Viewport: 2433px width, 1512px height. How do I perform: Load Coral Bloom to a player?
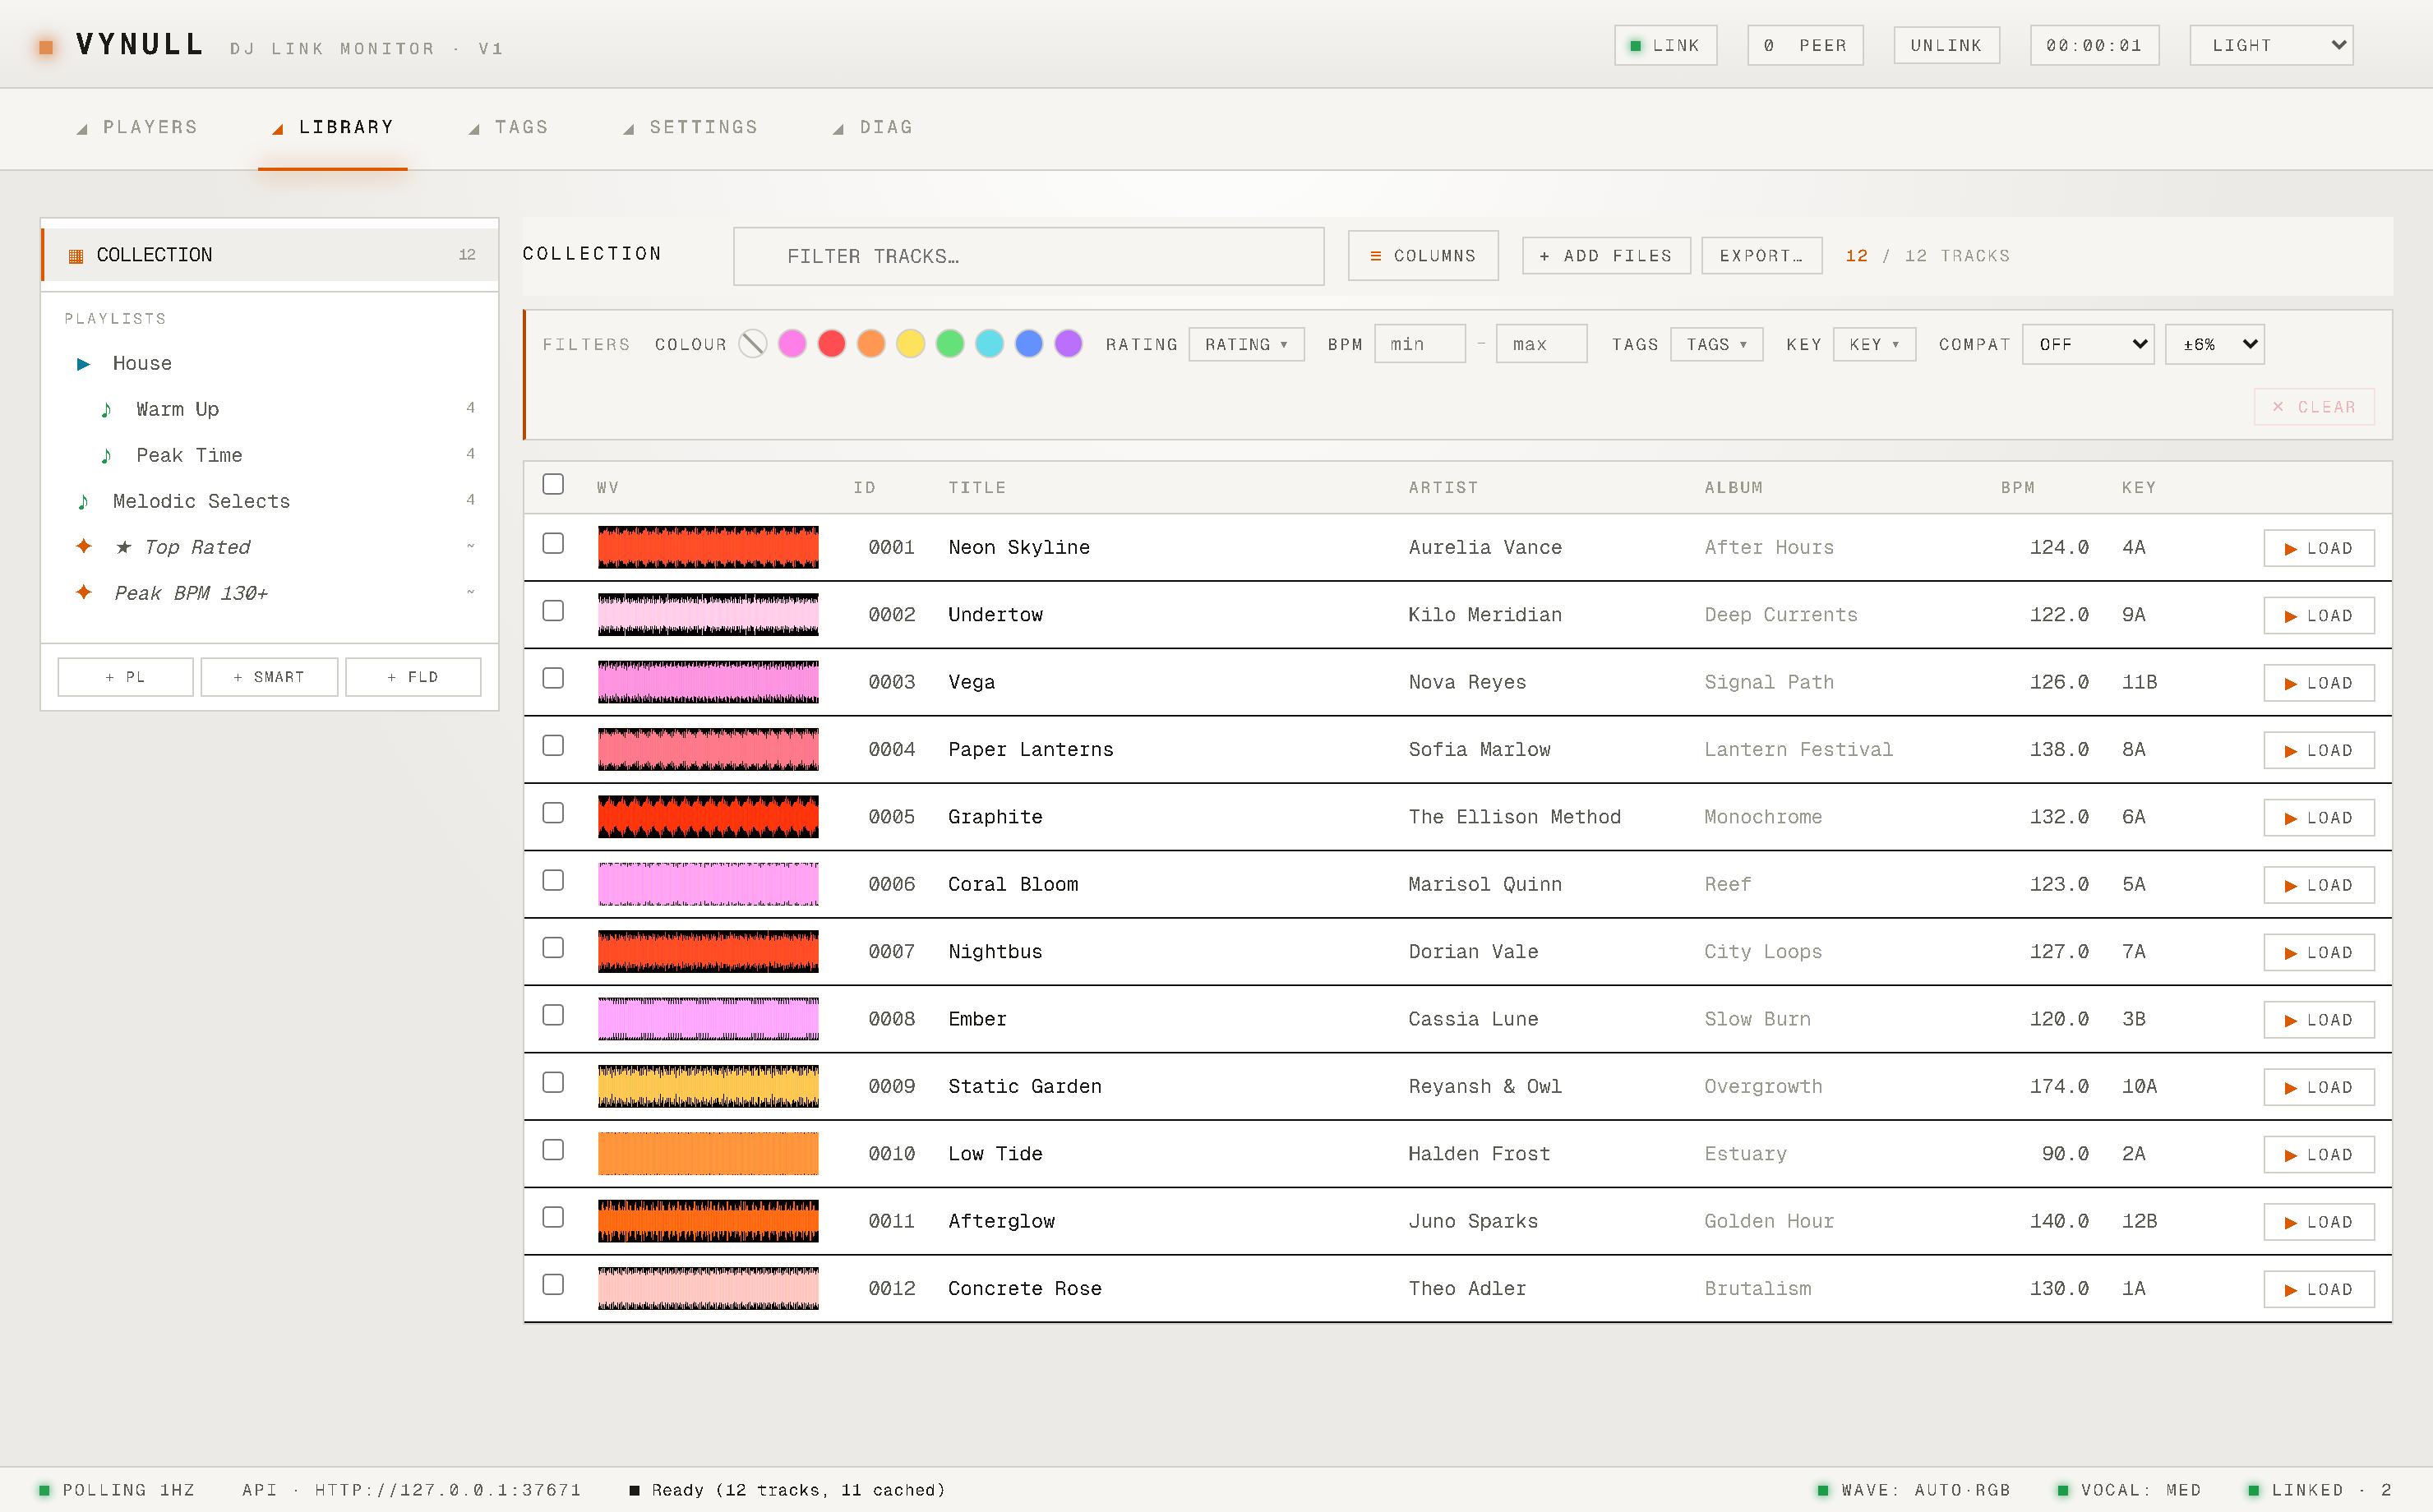pyautogui.click(x=2319, y=885)
